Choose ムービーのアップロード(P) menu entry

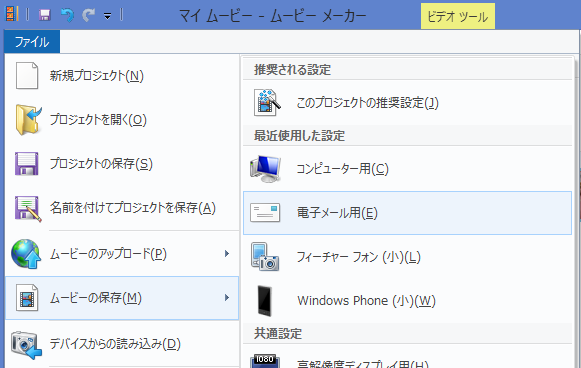(x=122, y=254)
